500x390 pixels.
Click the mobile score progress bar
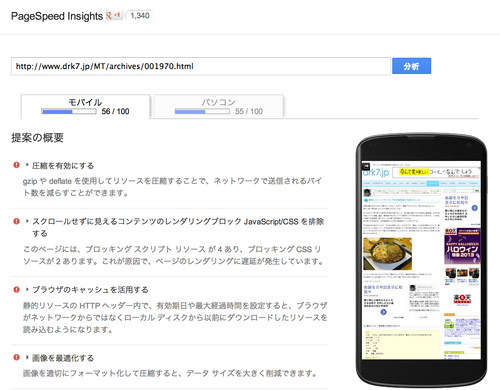(69, 111)
